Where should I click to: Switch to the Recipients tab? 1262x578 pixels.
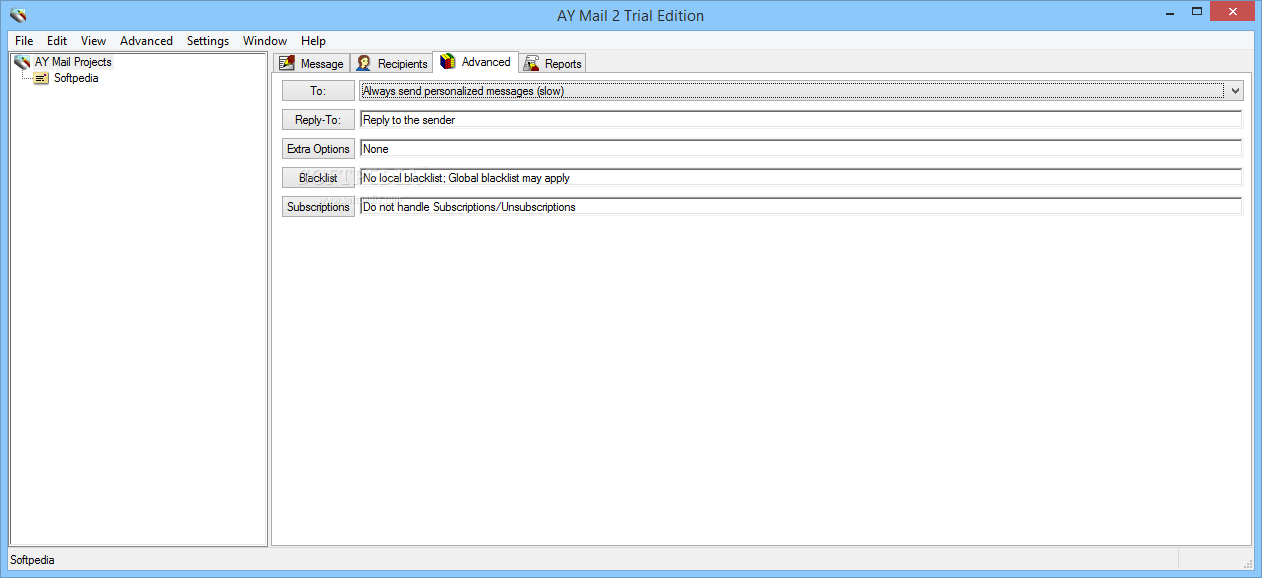391,63
